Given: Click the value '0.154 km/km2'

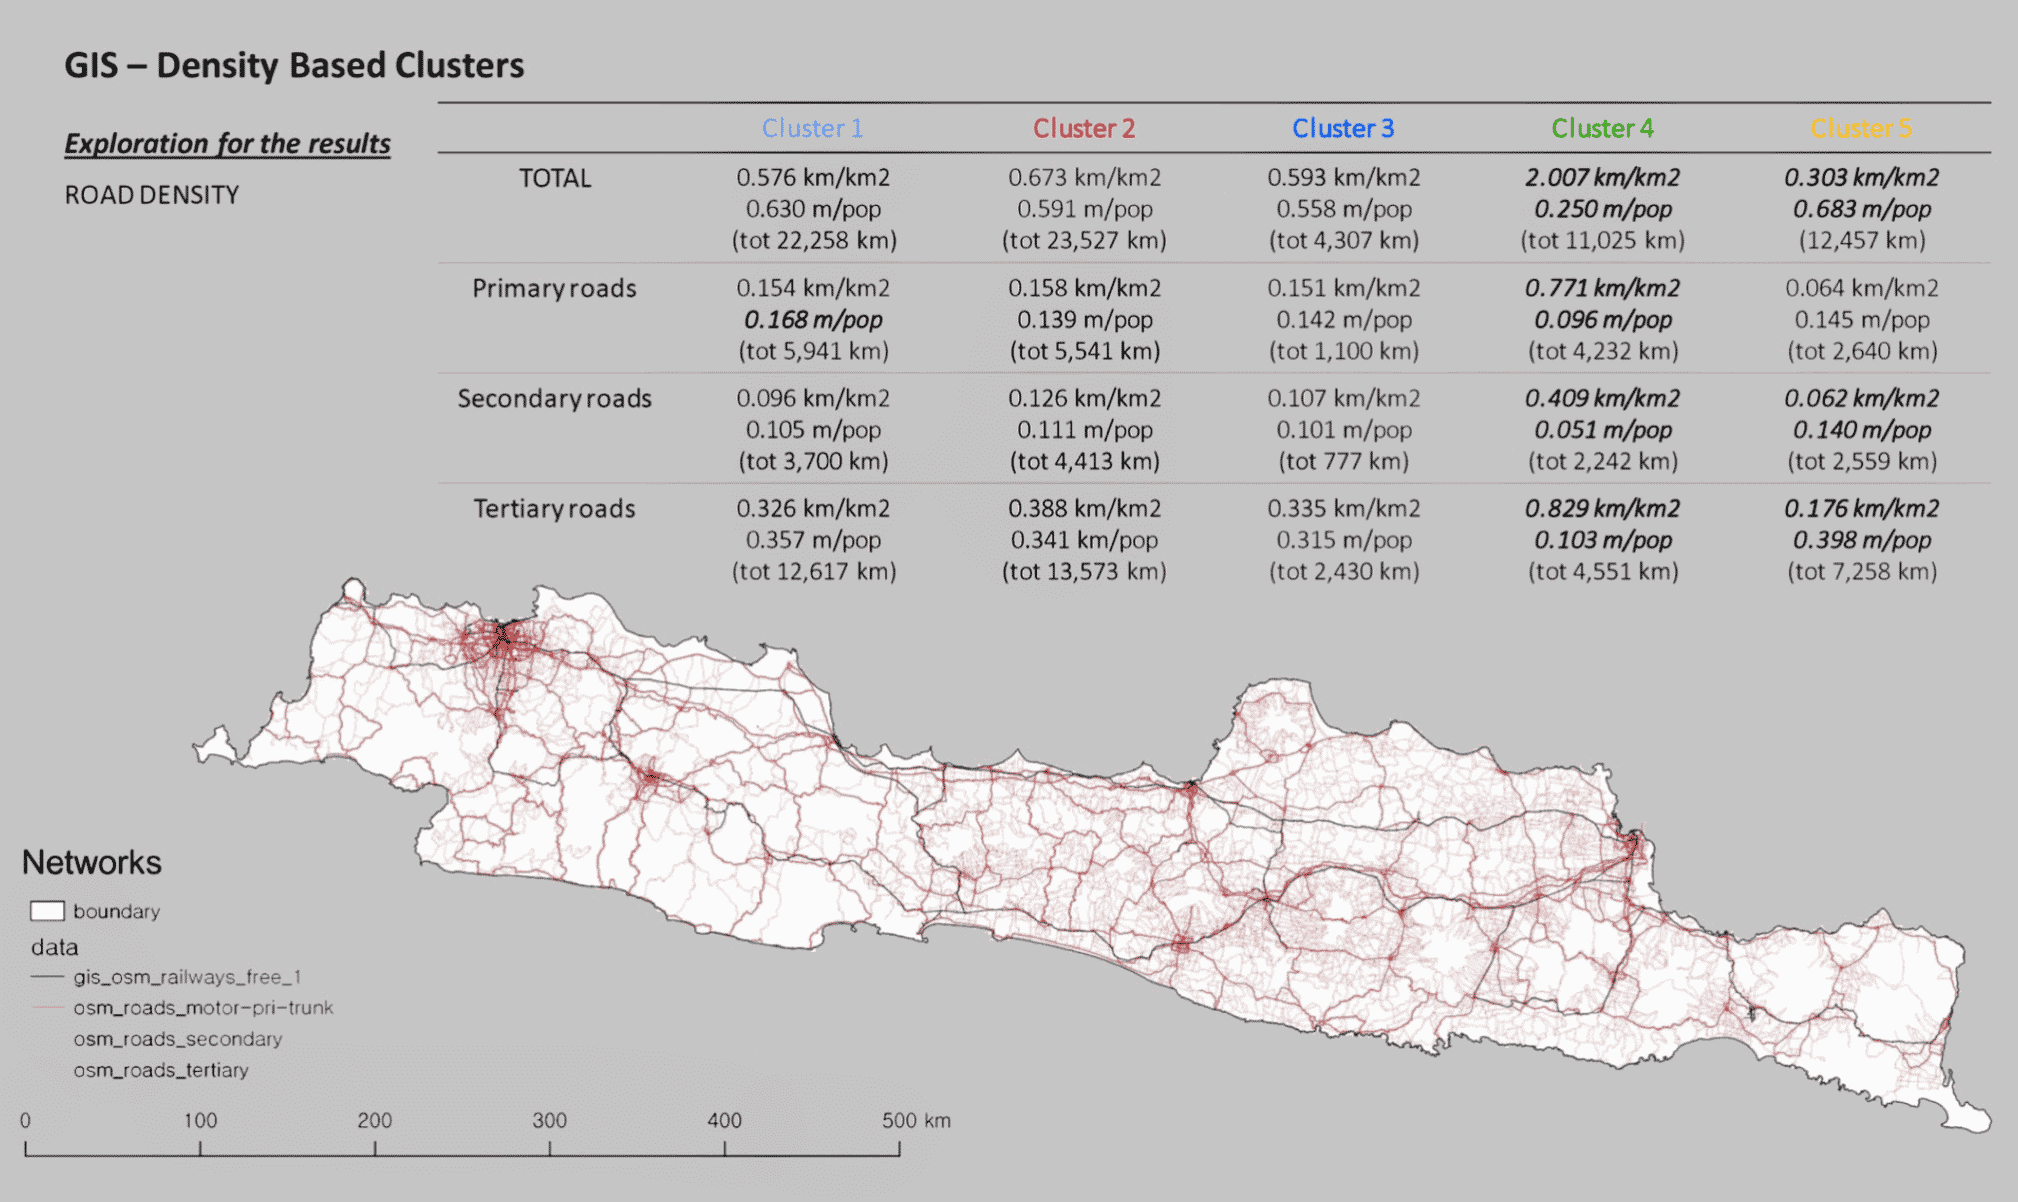Looking at the screenshot, I should (813, 289).
